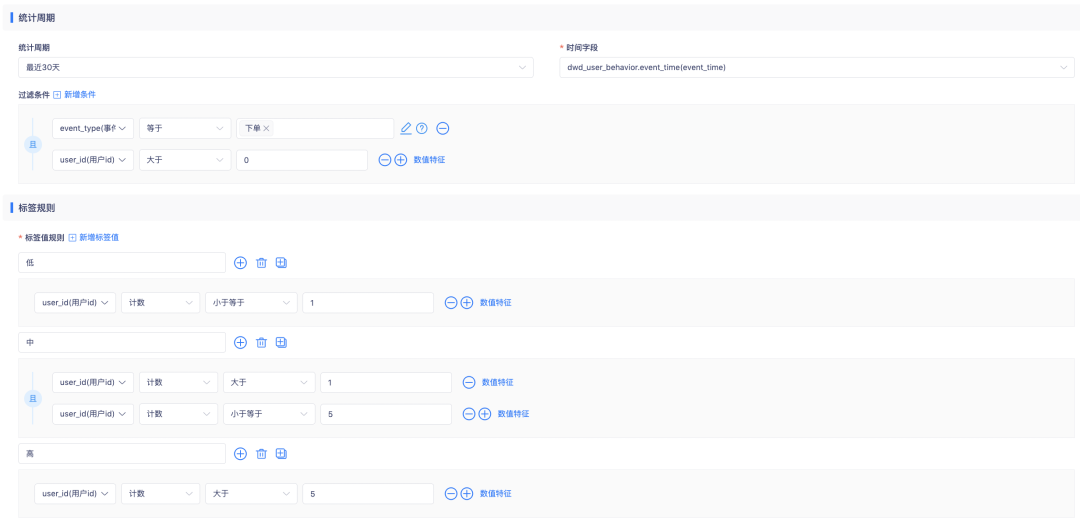The width and height of the screenshot is (1080, 523).
Task: Click the edit pencil icon beside 下单 filter
Action: point(406,128)
